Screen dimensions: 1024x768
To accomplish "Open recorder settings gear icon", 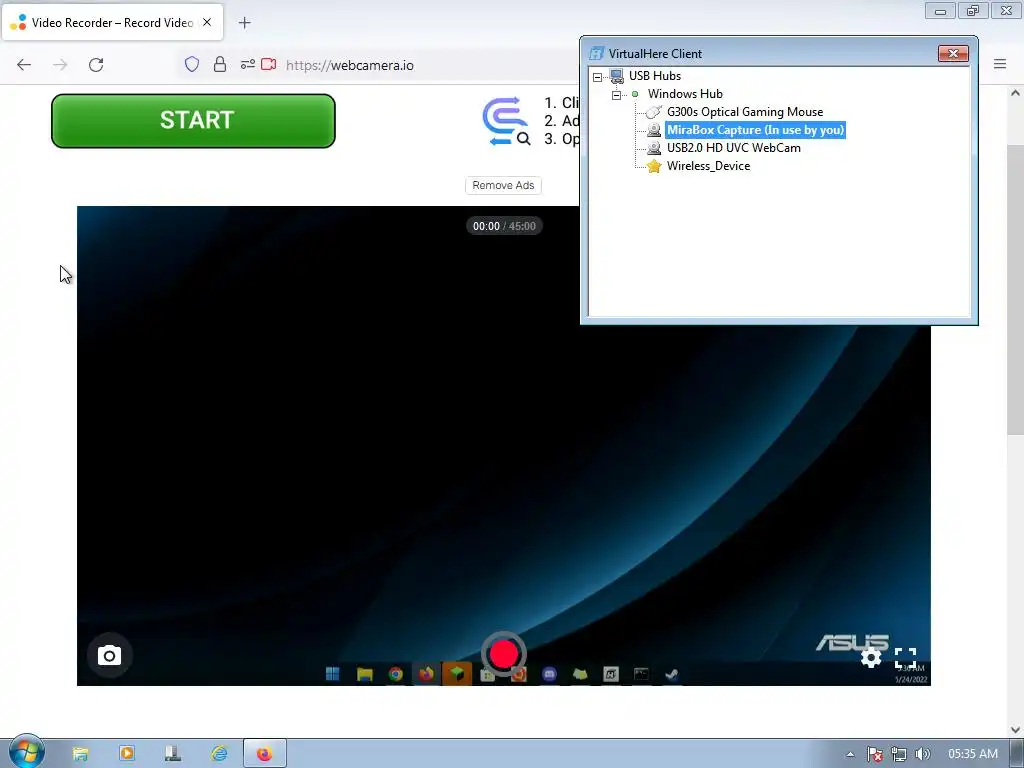I will click(871, 657).
